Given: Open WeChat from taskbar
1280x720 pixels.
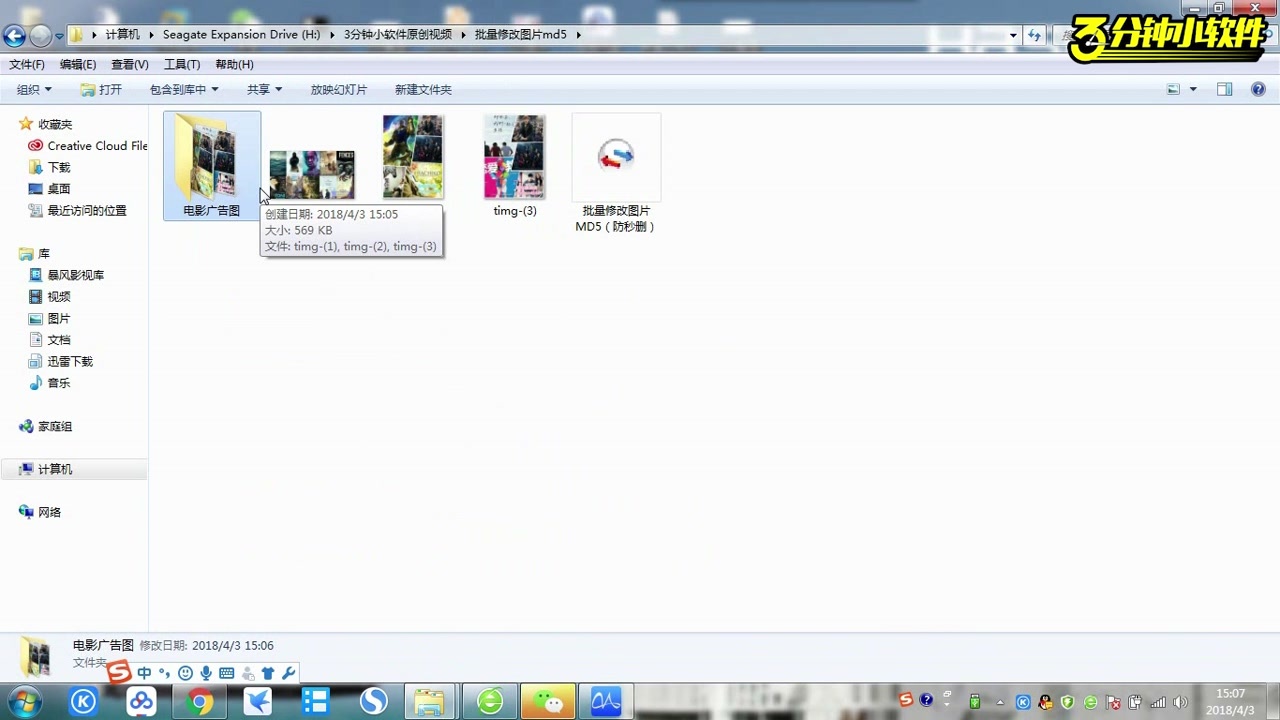Looking at the screenshot, I should point(548,702).
